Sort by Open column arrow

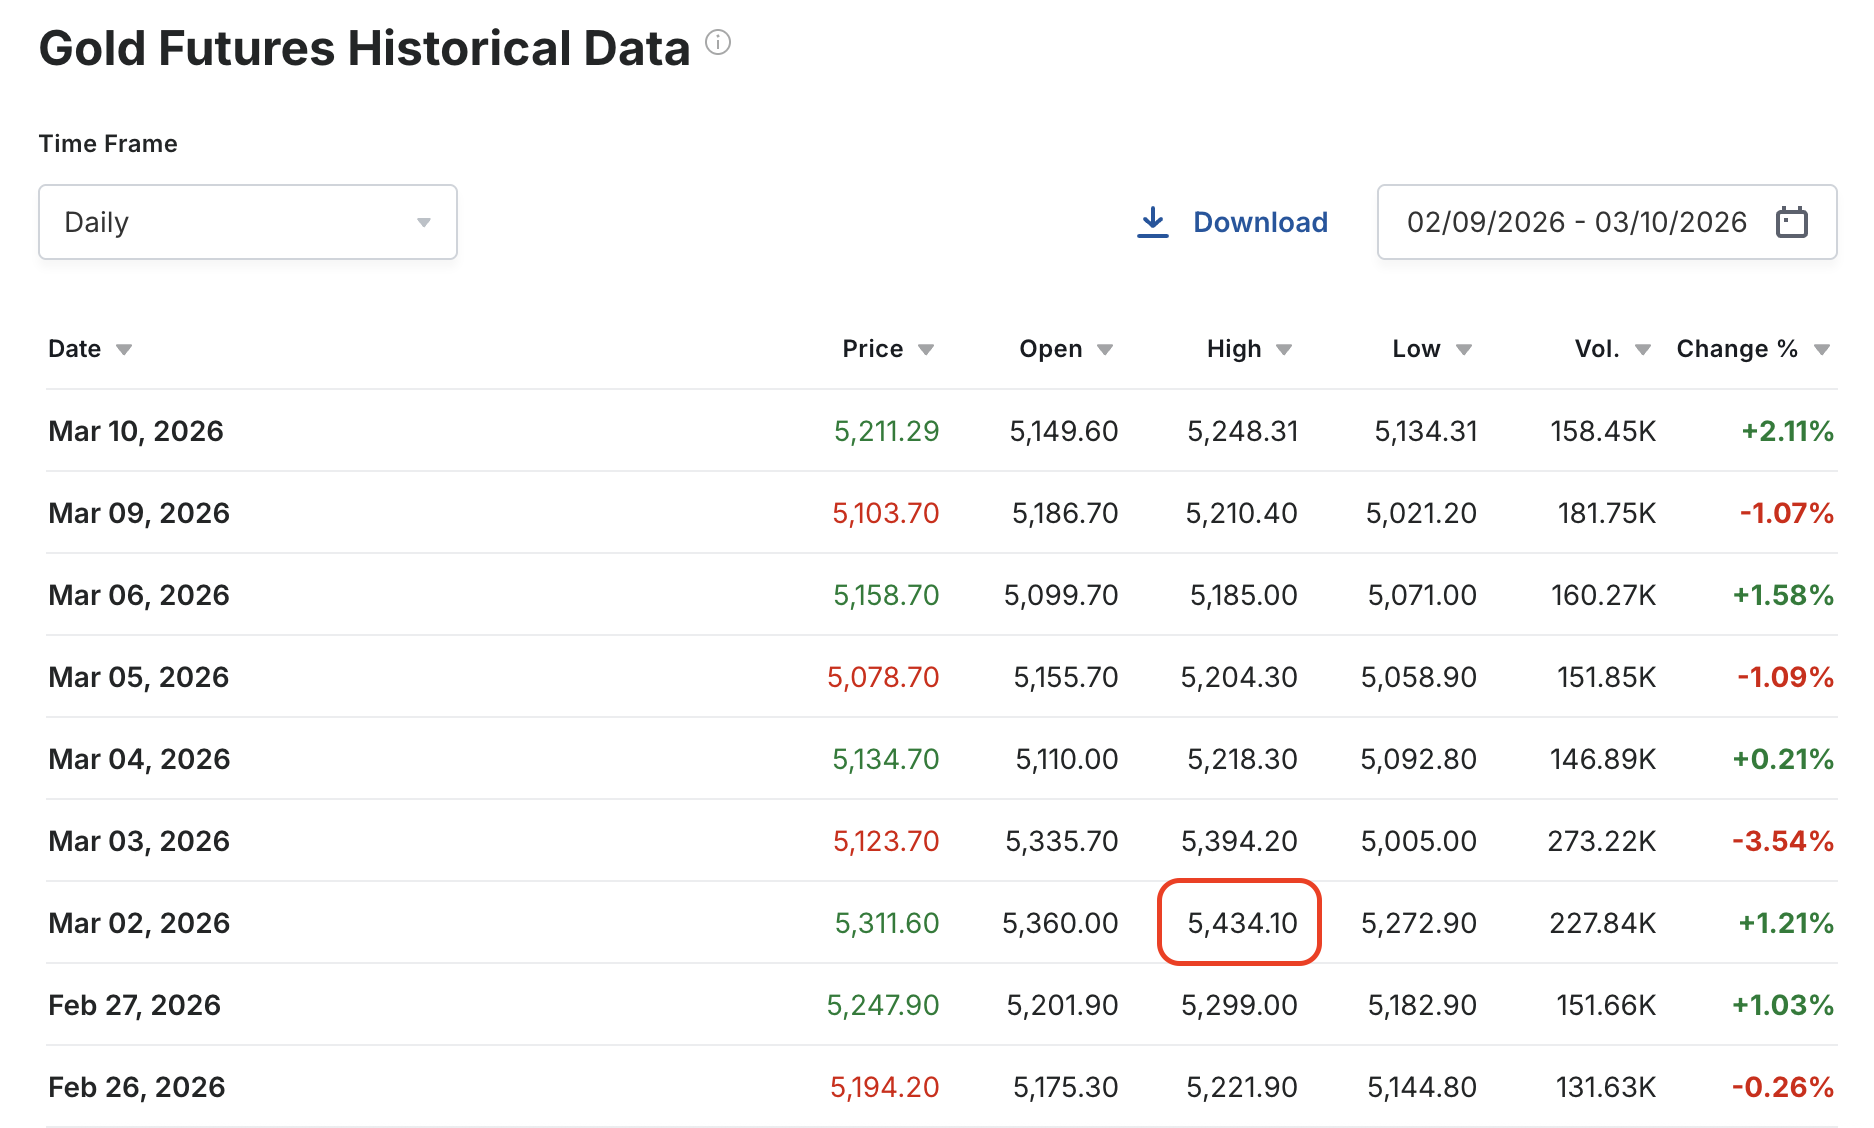(1105, 350)
